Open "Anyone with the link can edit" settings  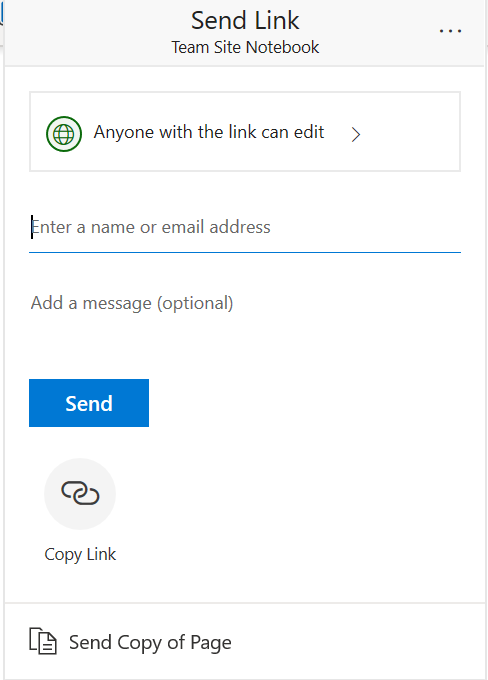pyautogui.click(x=245, y=131)
